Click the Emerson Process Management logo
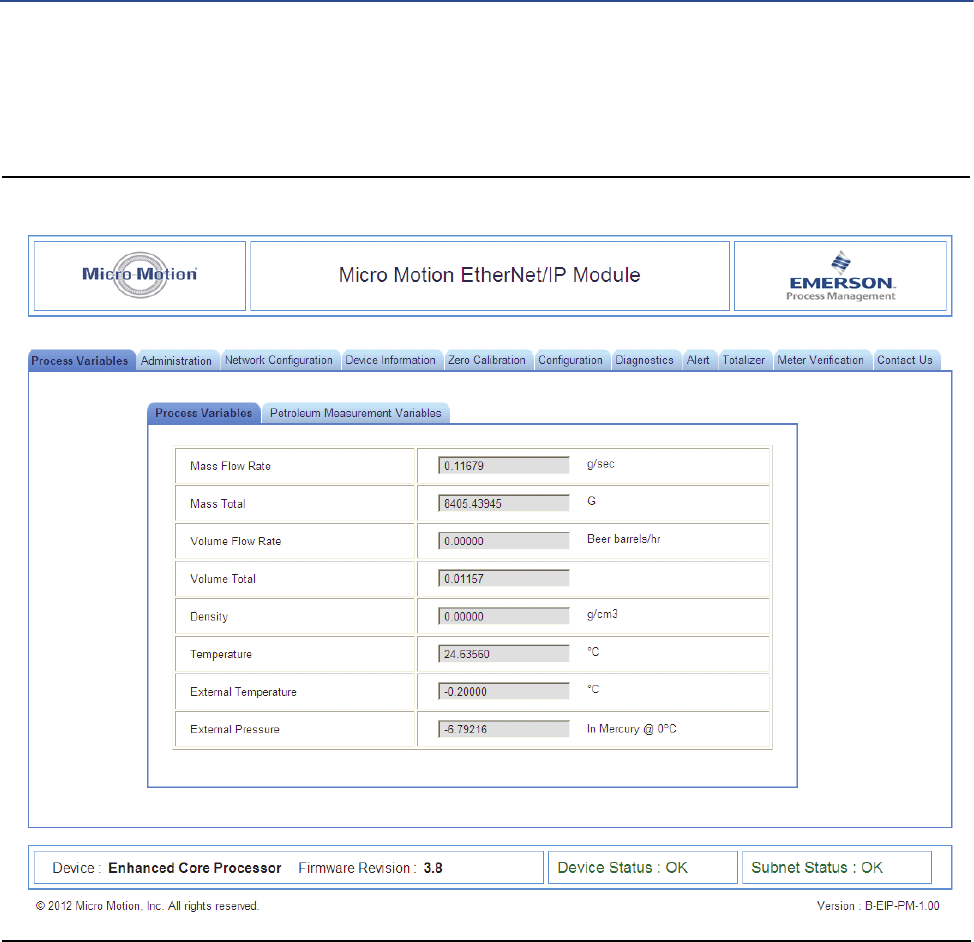 (x=841, y=277)
